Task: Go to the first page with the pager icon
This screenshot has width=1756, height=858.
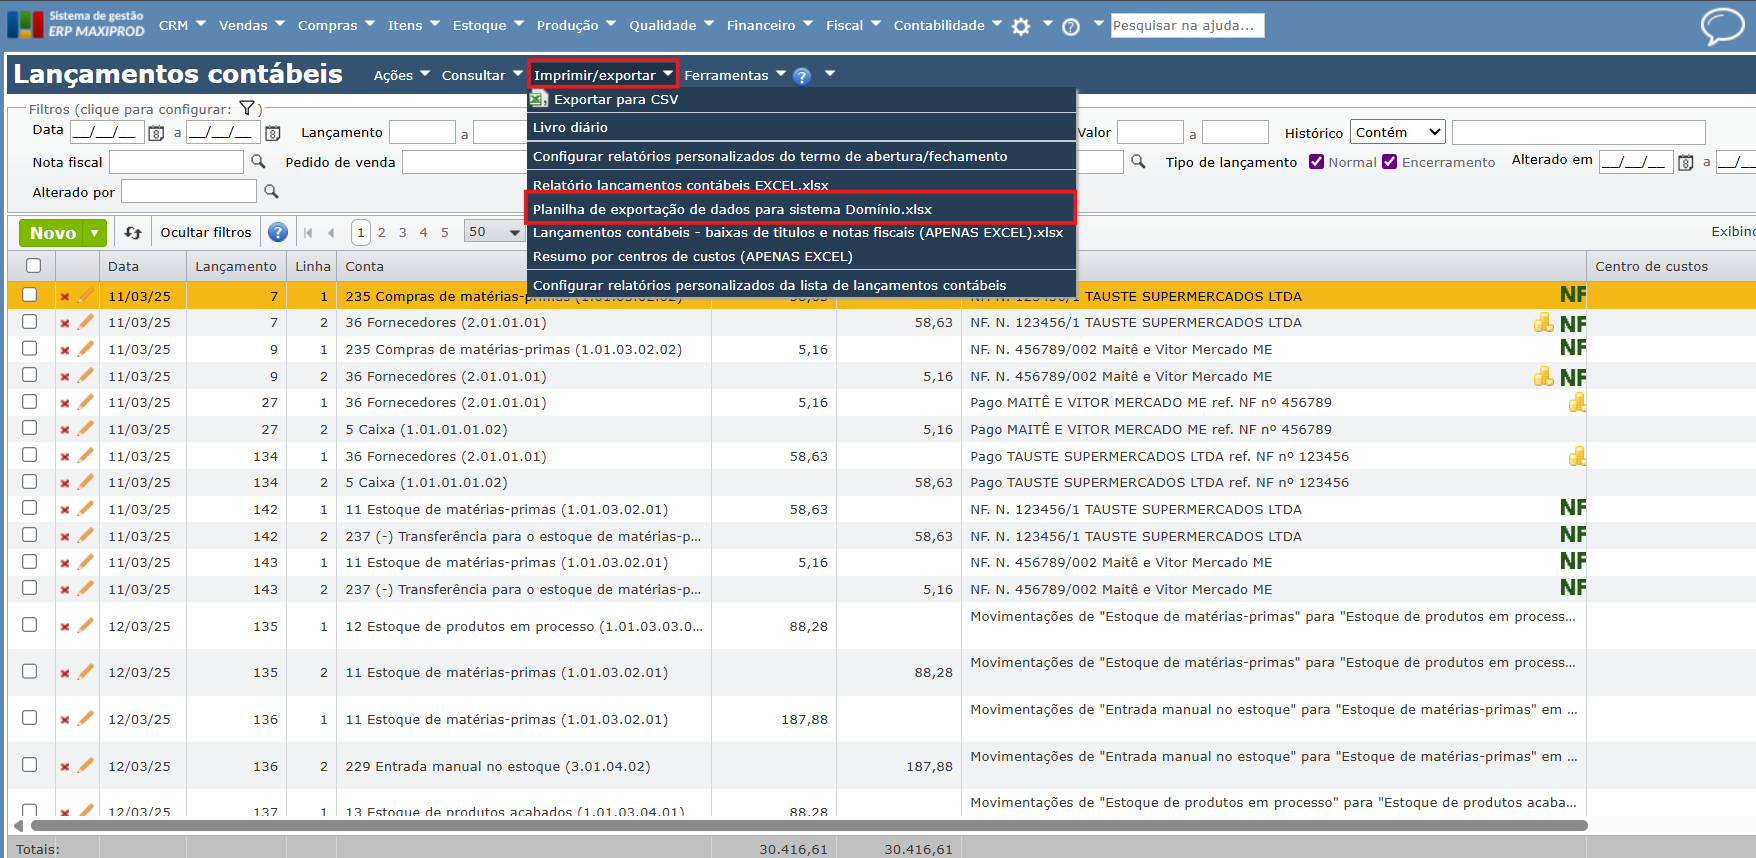Action: (x=308, y=233)
